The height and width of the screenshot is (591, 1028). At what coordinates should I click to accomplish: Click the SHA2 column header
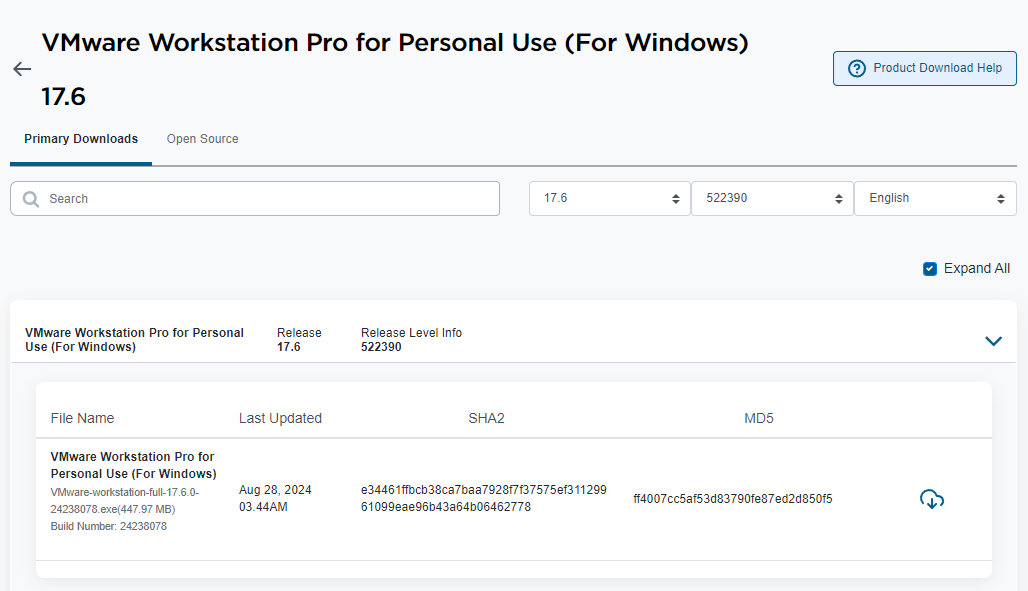pyautogui.click(x=486, y=418)
